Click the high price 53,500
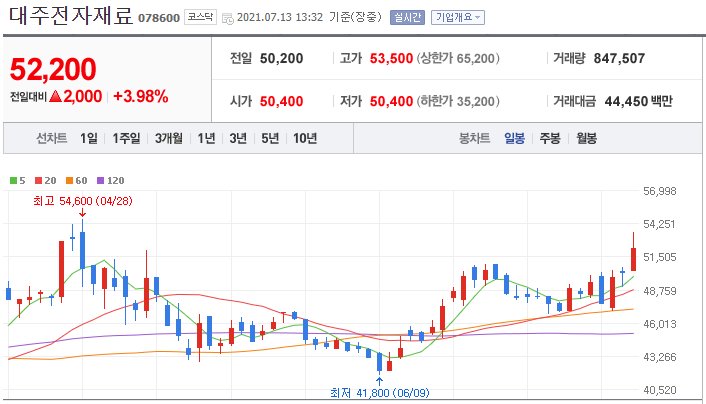This screenshot has height=404, width=706. point(391,58)
